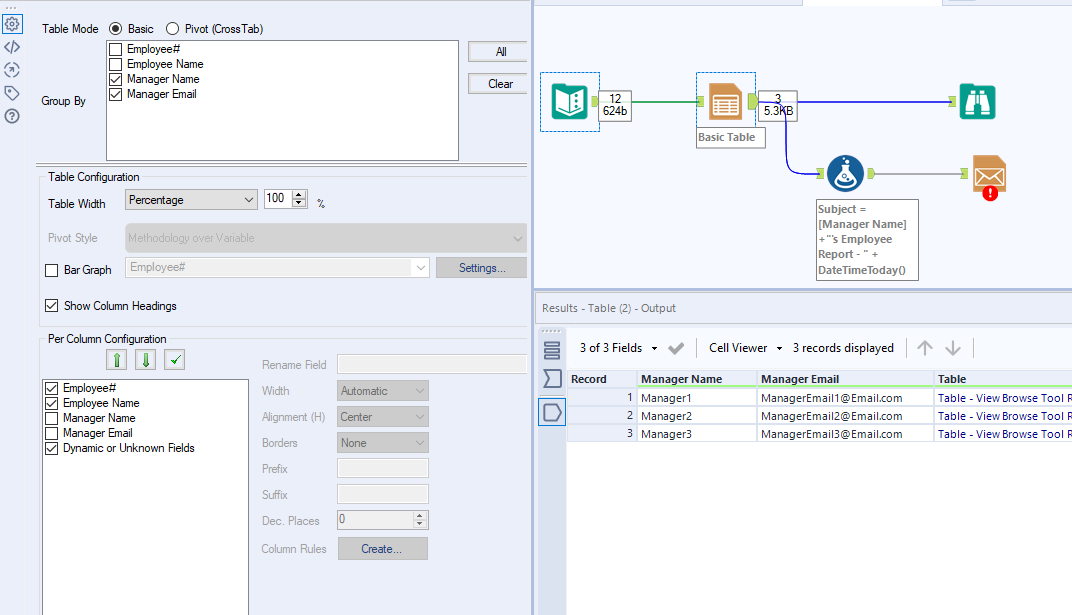Click the Rename Field input box
The height and width of the screenshot is (615, 1072).
[432, 364]
